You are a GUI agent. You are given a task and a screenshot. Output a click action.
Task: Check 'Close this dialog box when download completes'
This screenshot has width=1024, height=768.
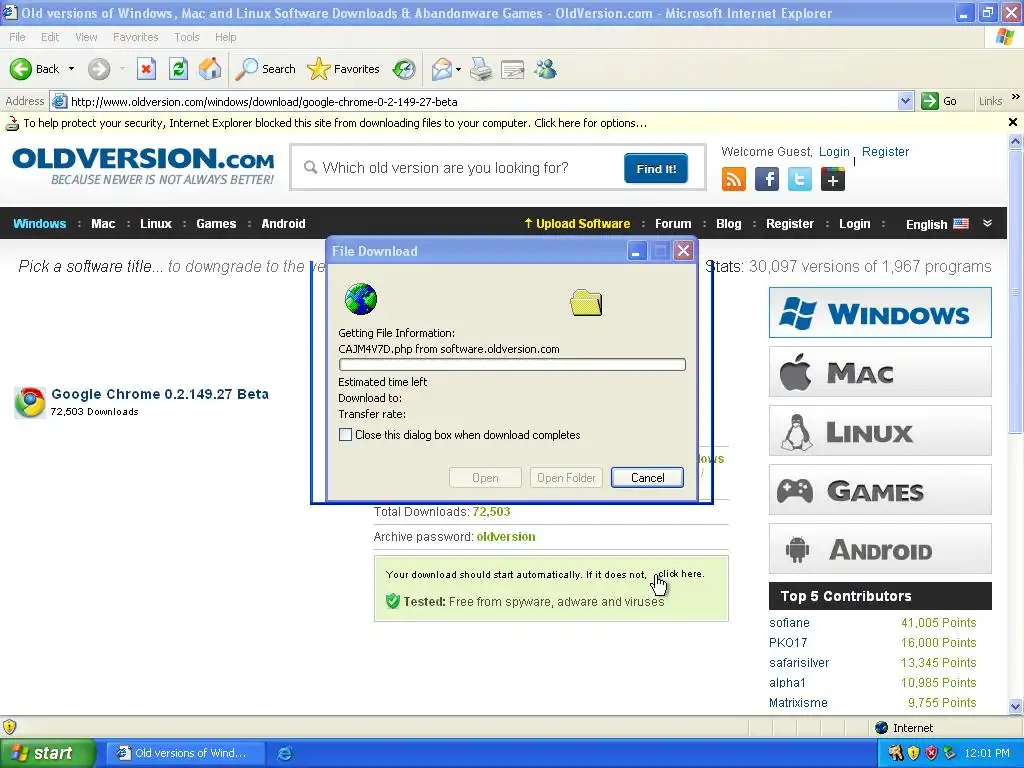click(345, 435)
